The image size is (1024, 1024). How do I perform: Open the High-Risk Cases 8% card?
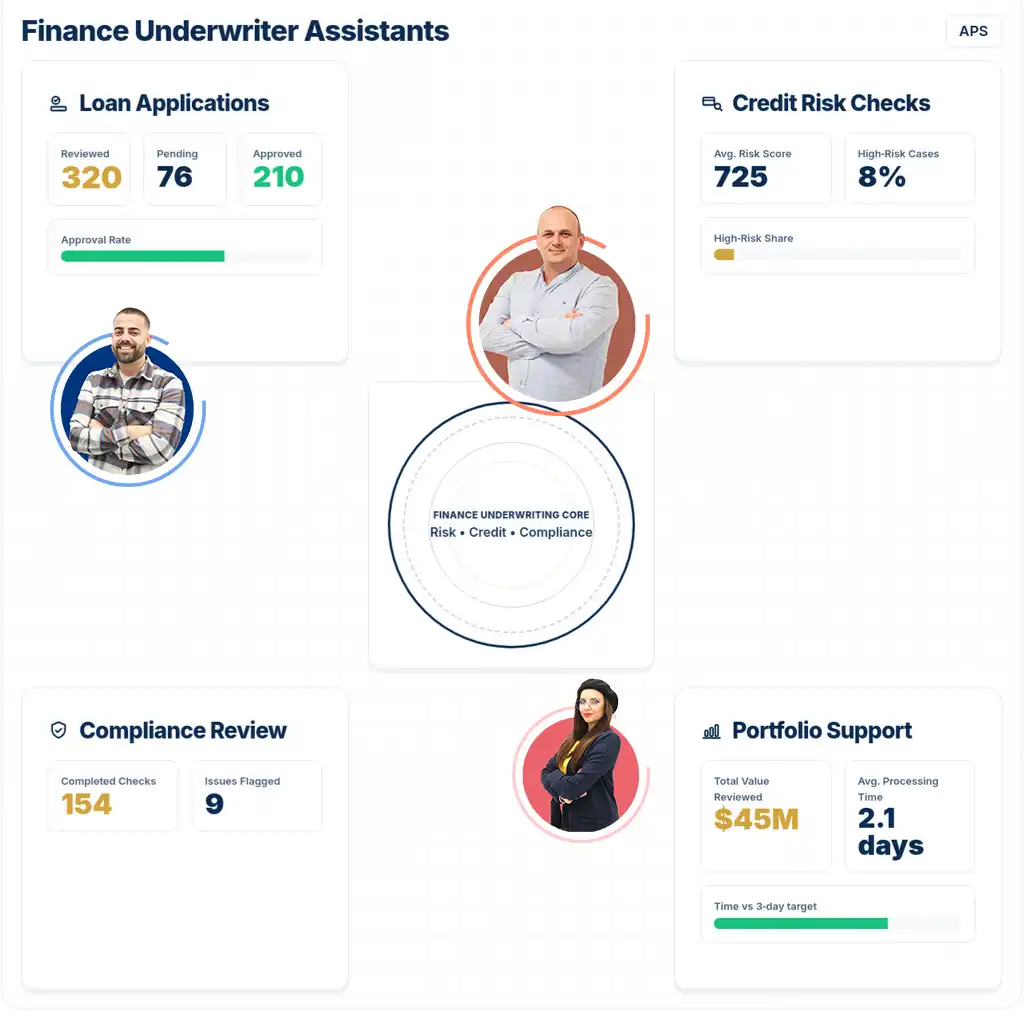point(909,168)
